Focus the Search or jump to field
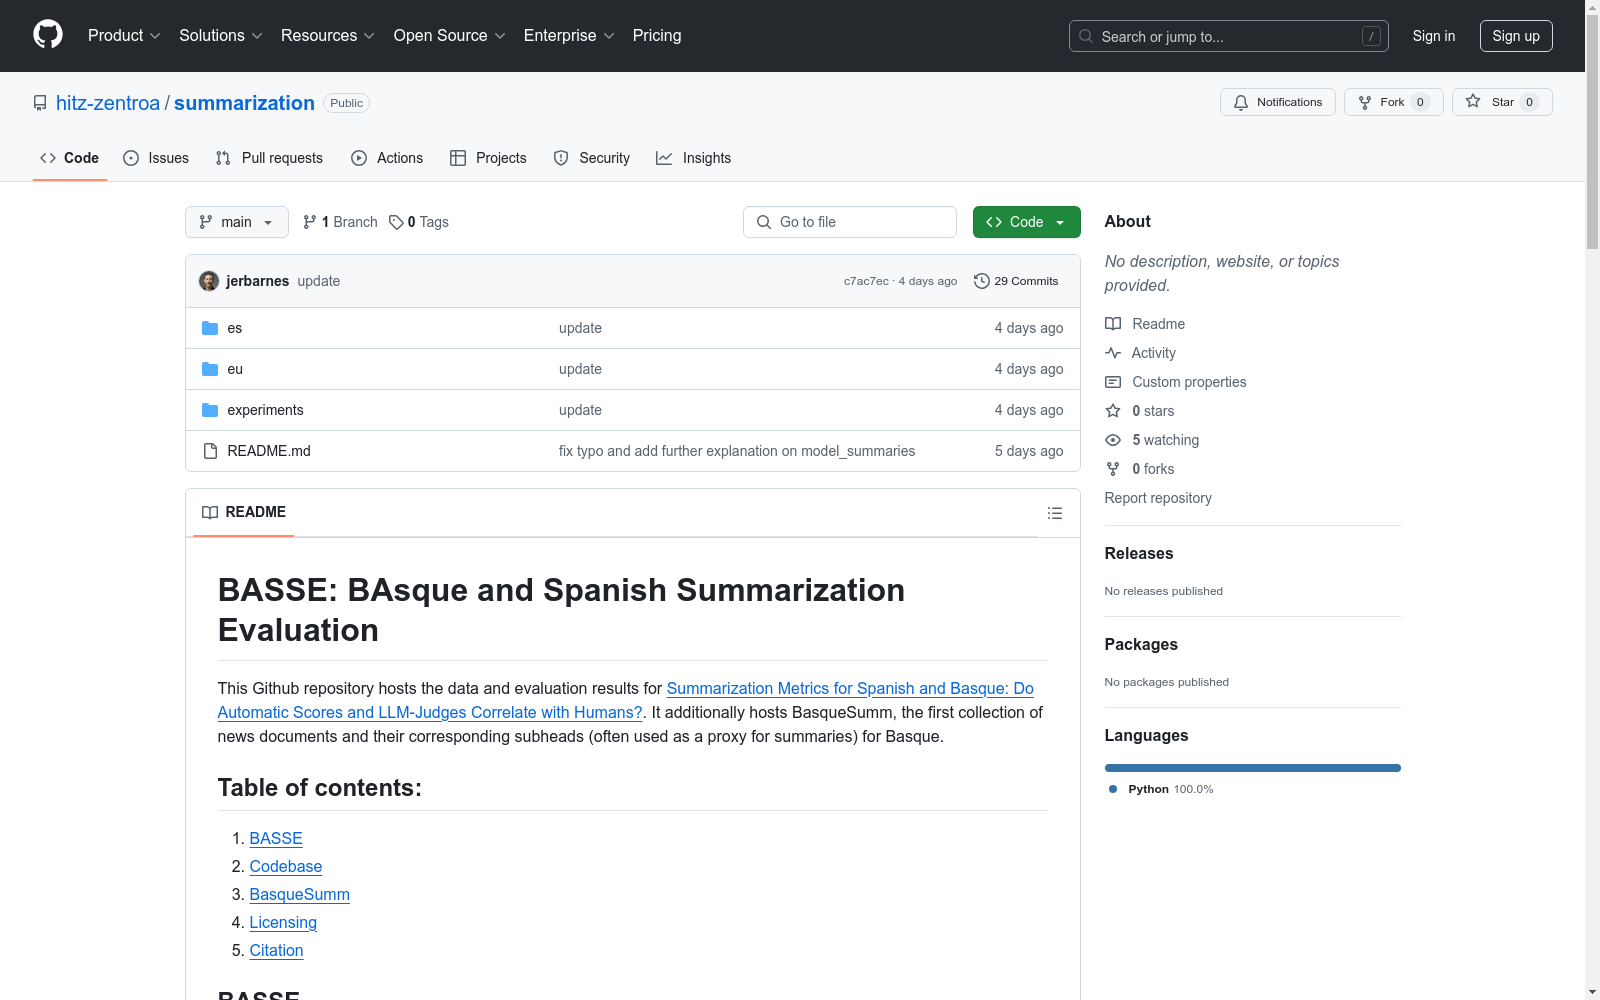Image resolution: width=1600 pixels, height=1000 pixels. click(x=1229, y=36)
